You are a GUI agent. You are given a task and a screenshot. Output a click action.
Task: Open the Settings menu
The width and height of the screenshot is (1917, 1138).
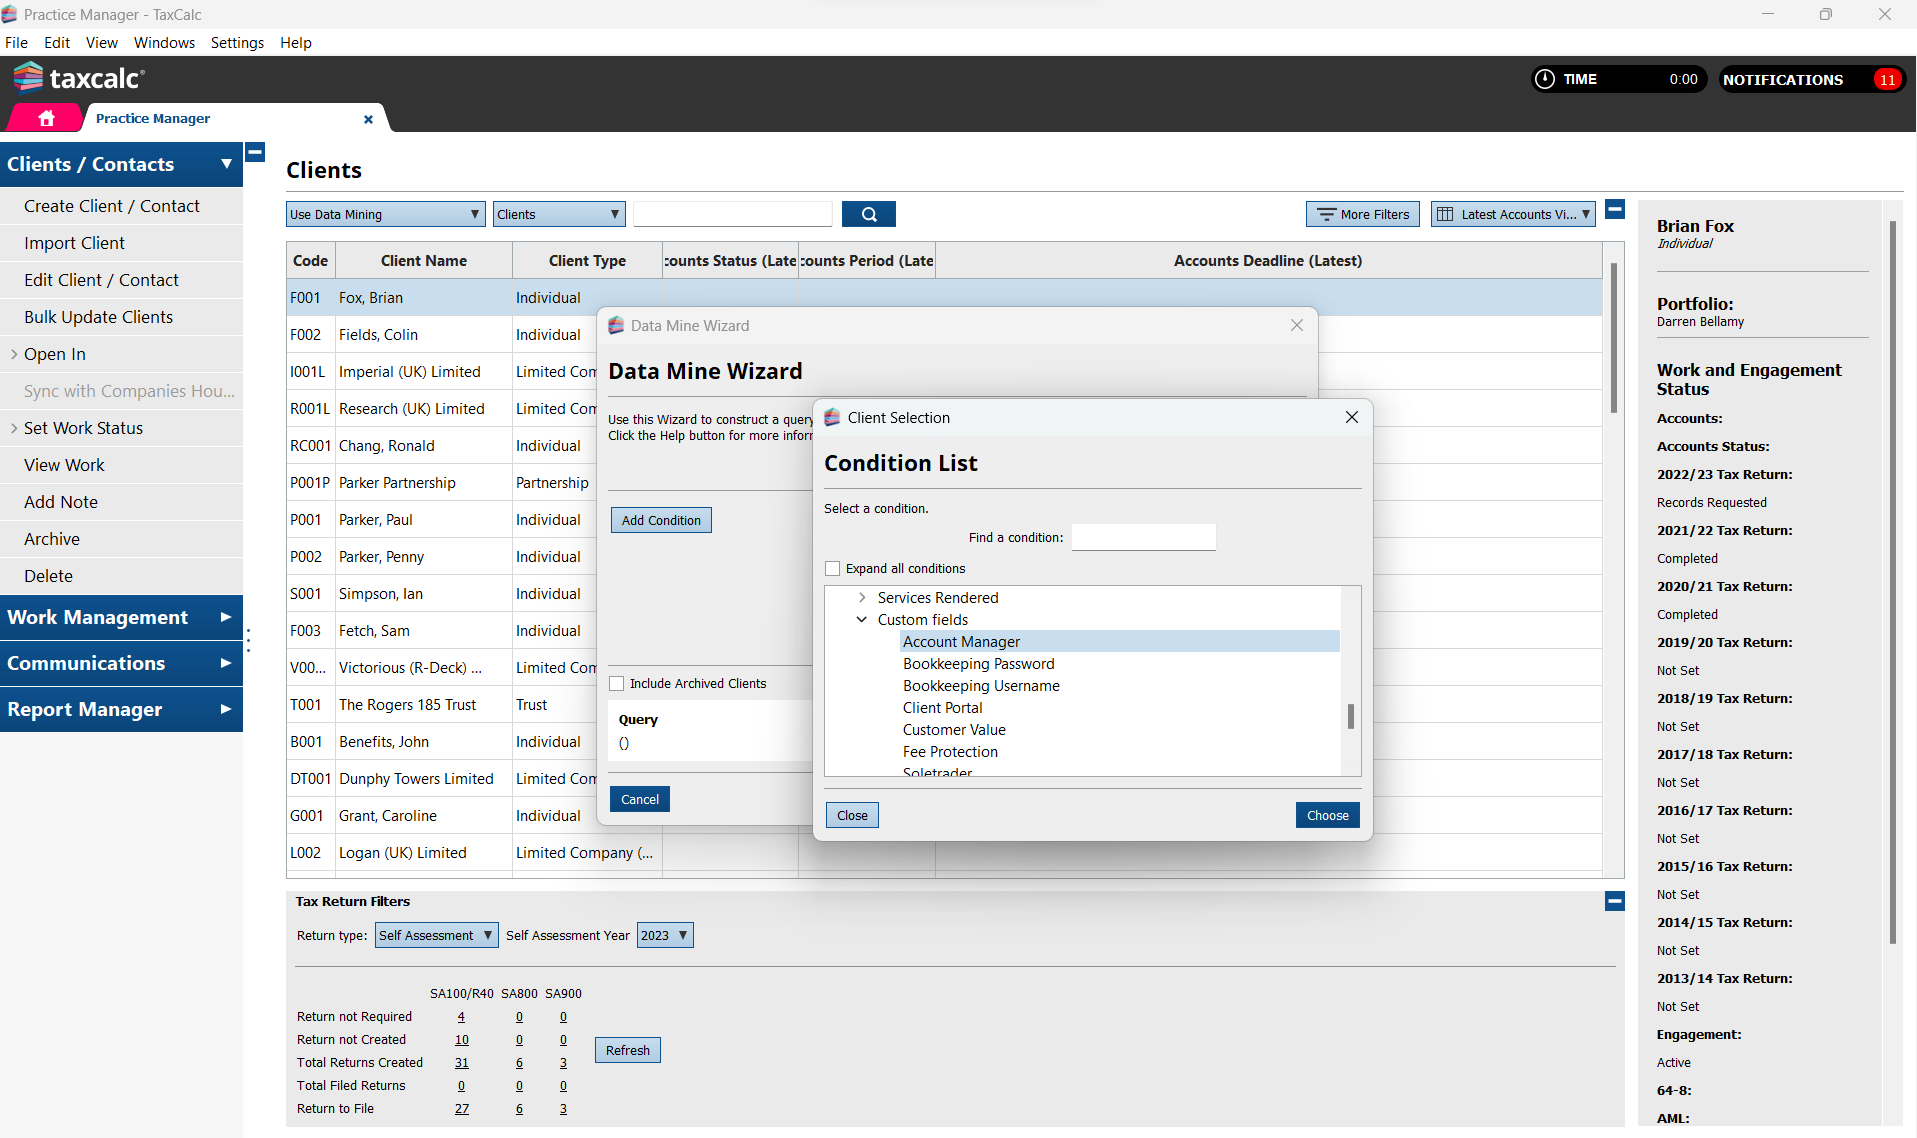click(x=237, y=43)
